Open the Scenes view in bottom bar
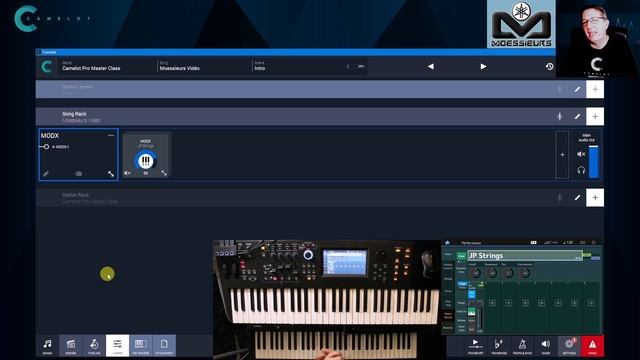The width and height of the screenshot is (640, 360). [71, 346]
